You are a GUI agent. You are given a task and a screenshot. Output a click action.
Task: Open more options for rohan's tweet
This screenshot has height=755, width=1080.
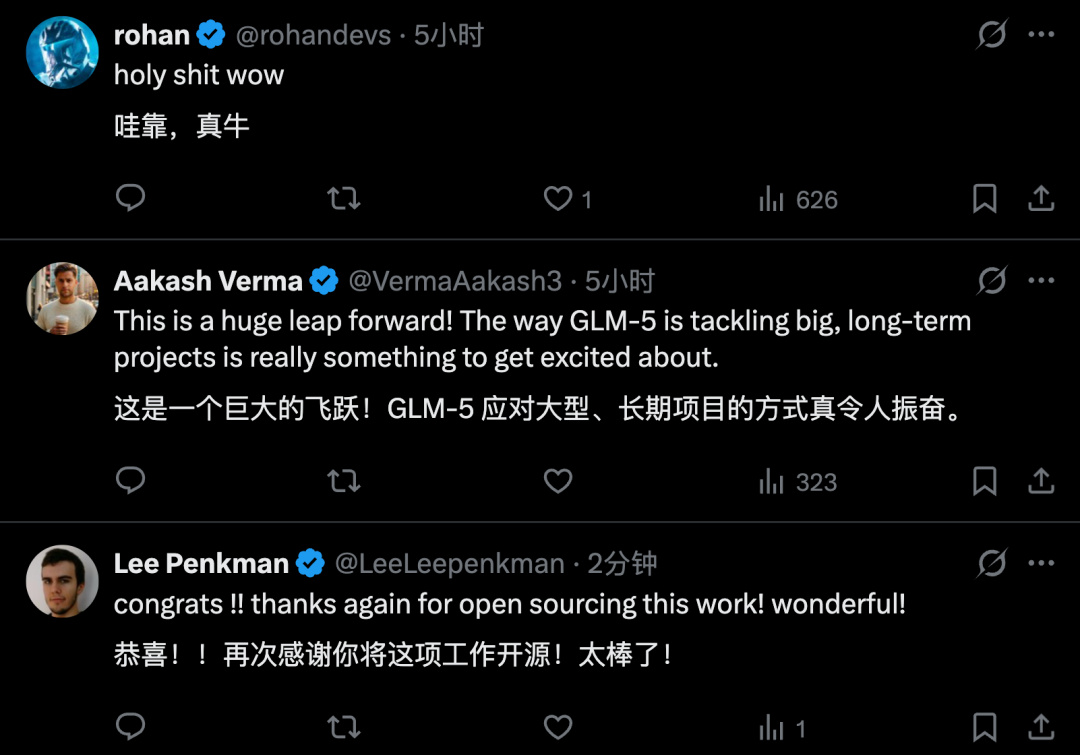tap(1041, 36)
